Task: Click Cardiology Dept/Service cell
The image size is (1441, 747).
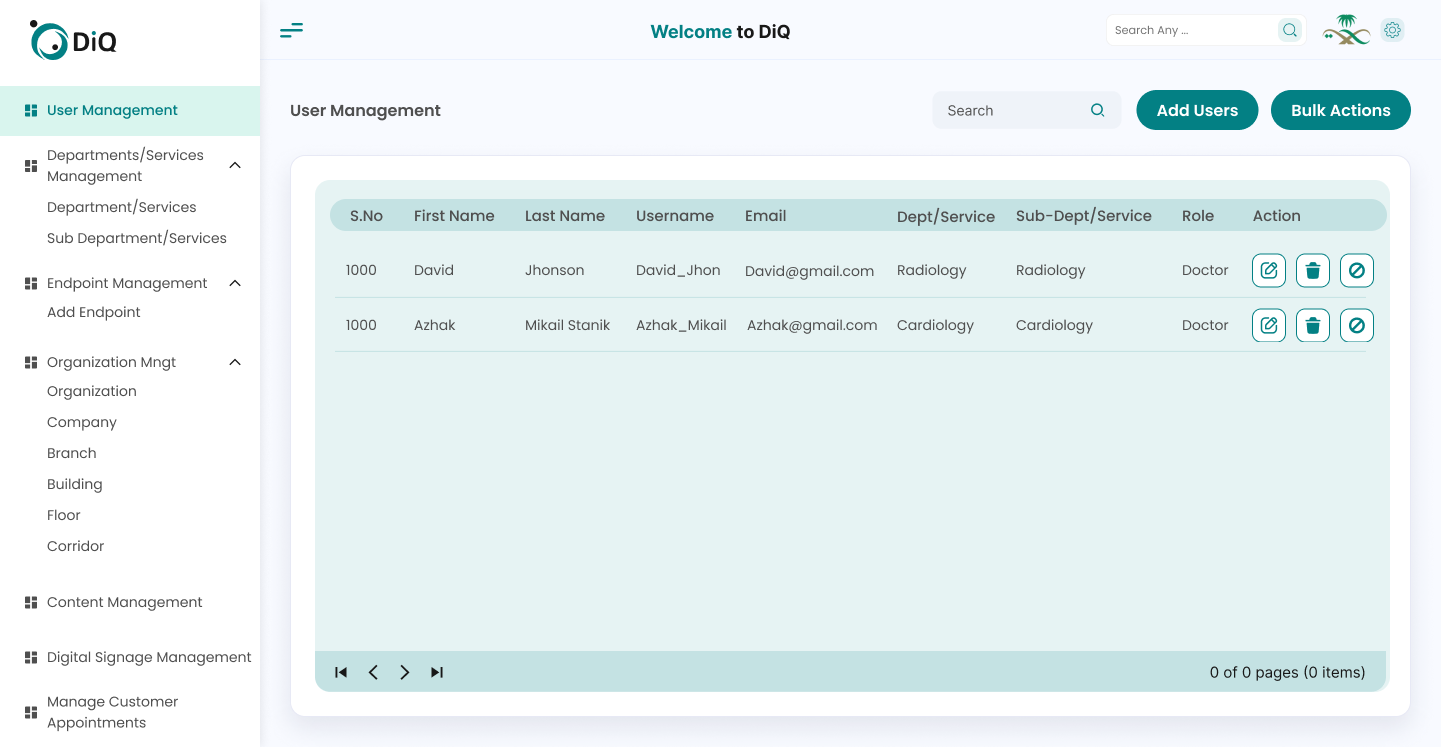Action: 935,325
